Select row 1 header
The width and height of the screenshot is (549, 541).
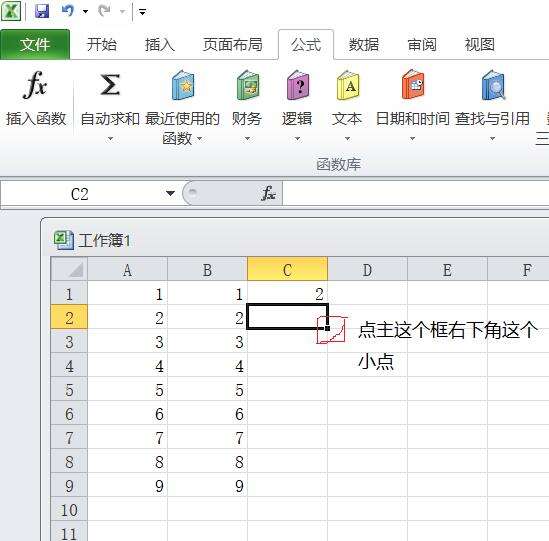pos(69,294)
